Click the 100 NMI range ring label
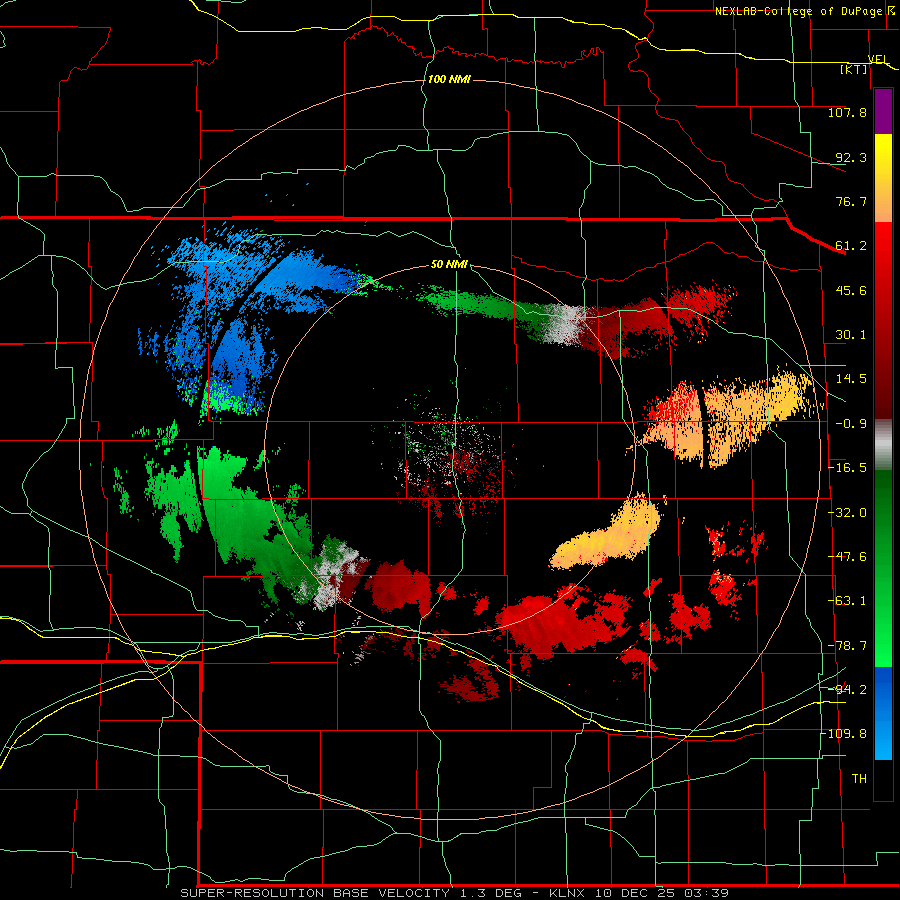This screenshot has width=900, height=900. coord(449,79)
